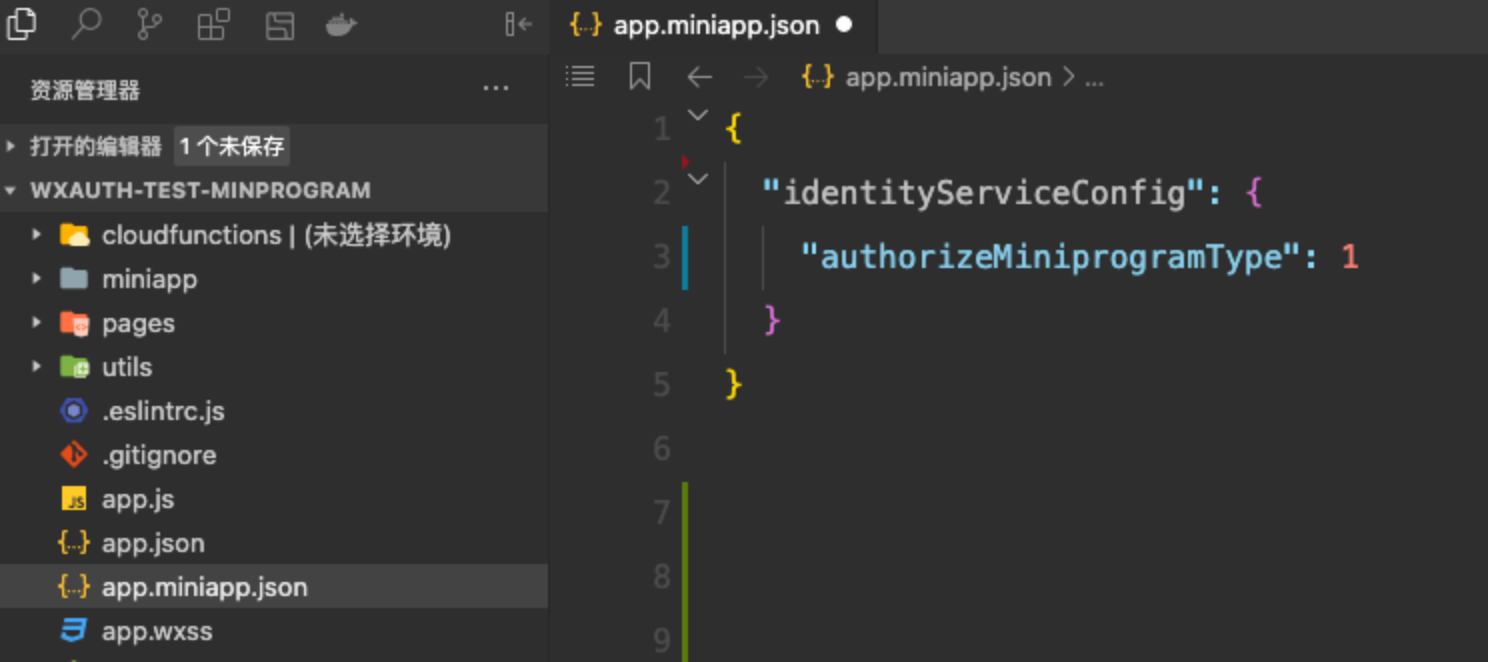Collapse the fold arrow on line 2
Viewport: 1488px width, 662px height.
698,179
